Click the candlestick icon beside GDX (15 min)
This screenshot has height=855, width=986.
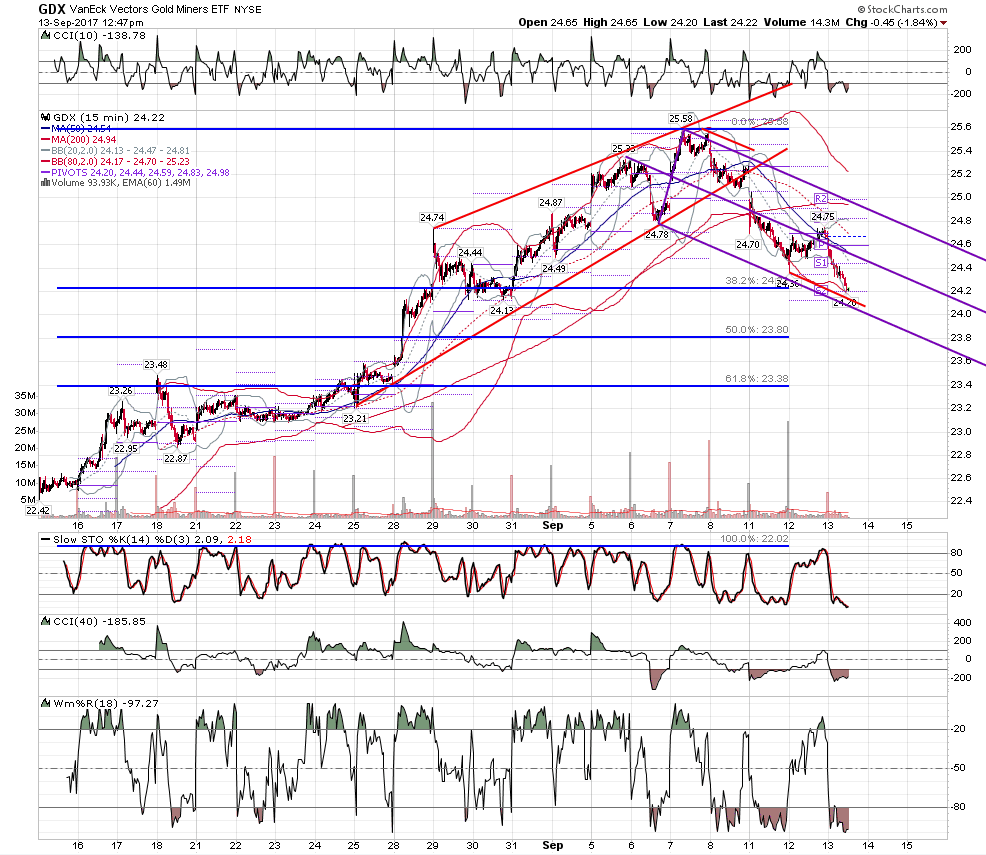45,118
